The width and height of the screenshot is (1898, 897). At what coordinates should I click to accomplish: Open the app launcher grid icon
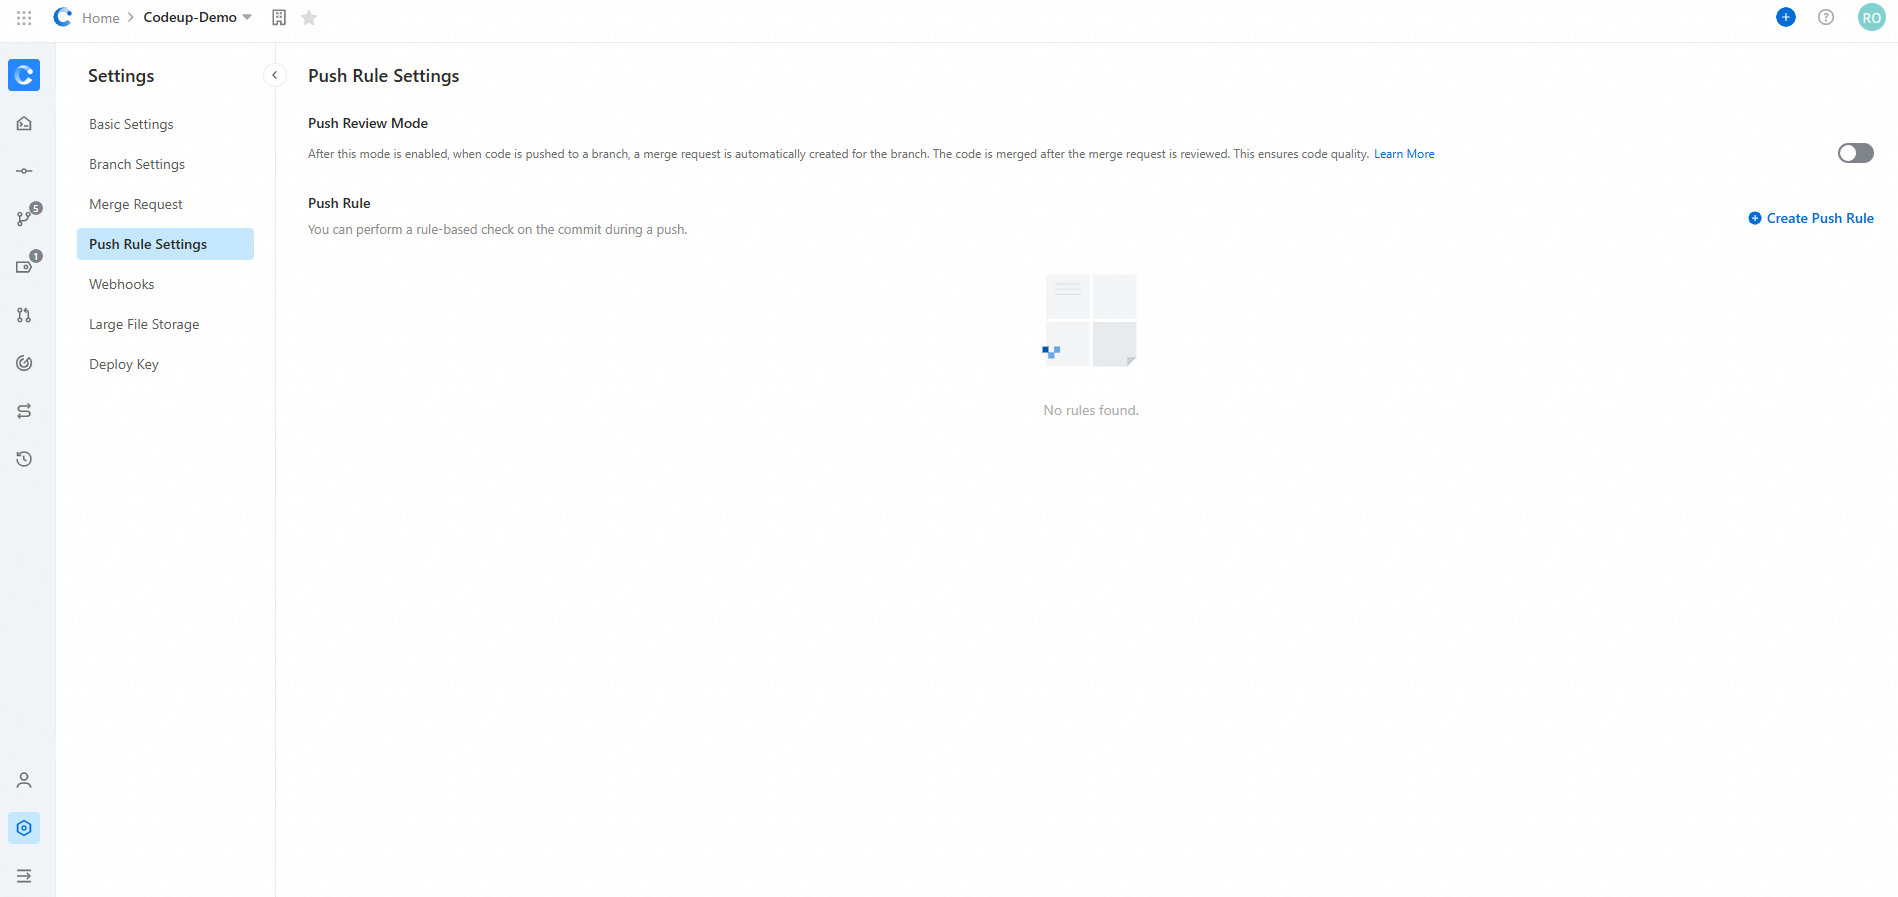tap(24, 18)
